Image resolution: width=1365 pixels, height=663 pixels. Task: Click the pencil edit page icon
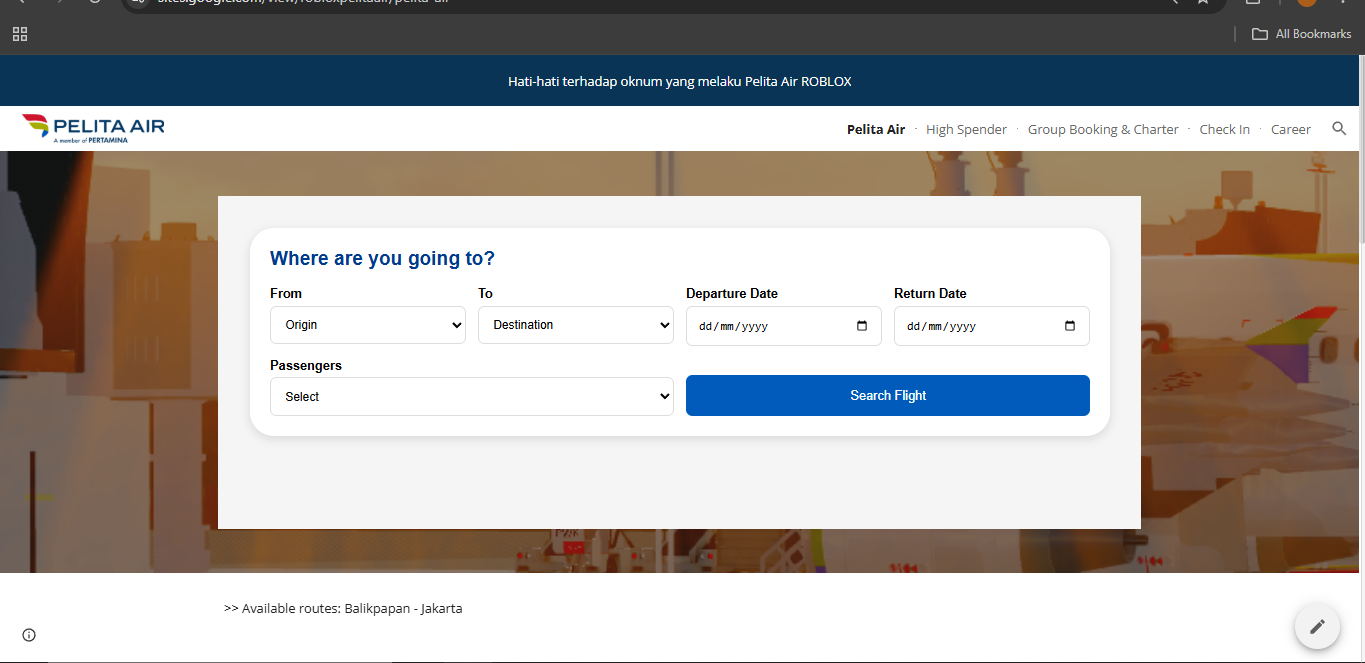[x=1317, y=626]
